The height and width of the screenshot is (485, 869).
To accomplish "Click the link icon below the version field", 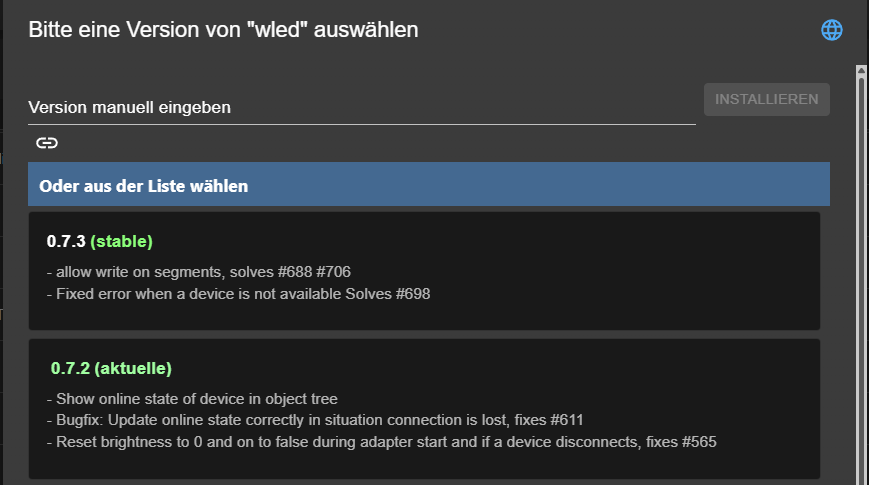I will point(47,143).
